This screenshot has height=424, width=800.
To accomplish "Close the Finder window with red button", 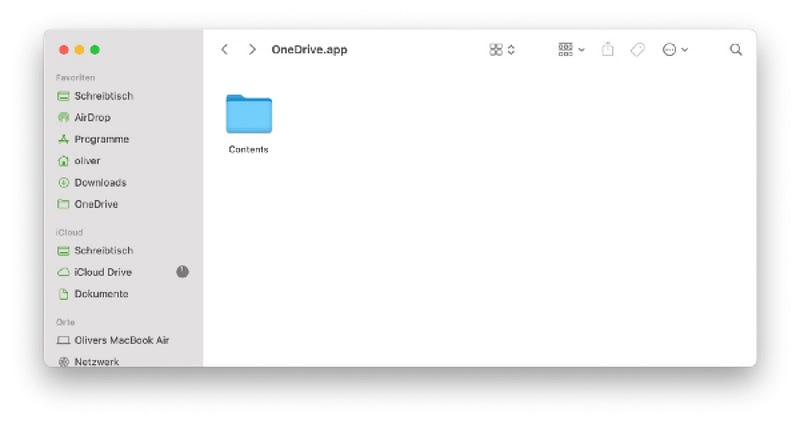I will coord(64,49).
